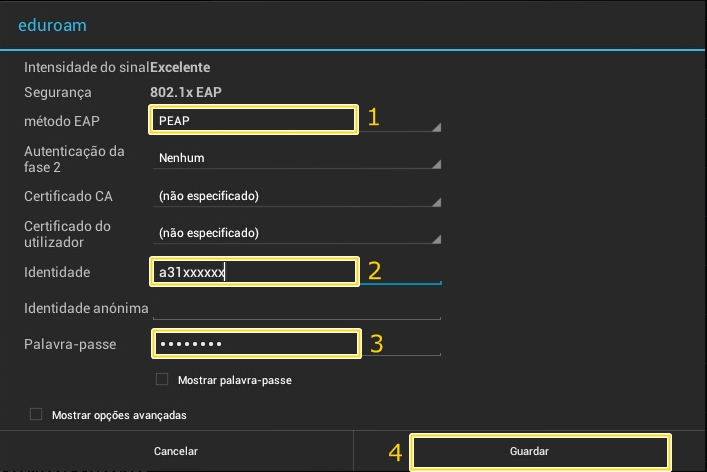
Task: Select the Cancelar button
Action: click(x=176, y=451)
